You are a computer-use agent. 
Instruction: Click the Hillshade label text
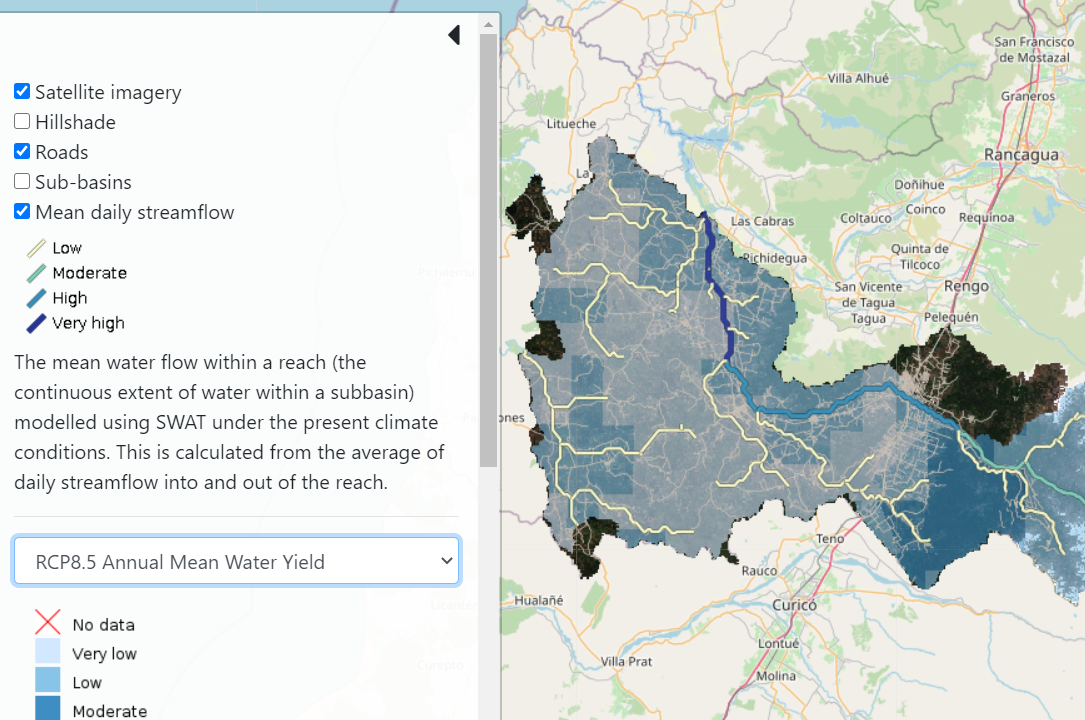75,122
